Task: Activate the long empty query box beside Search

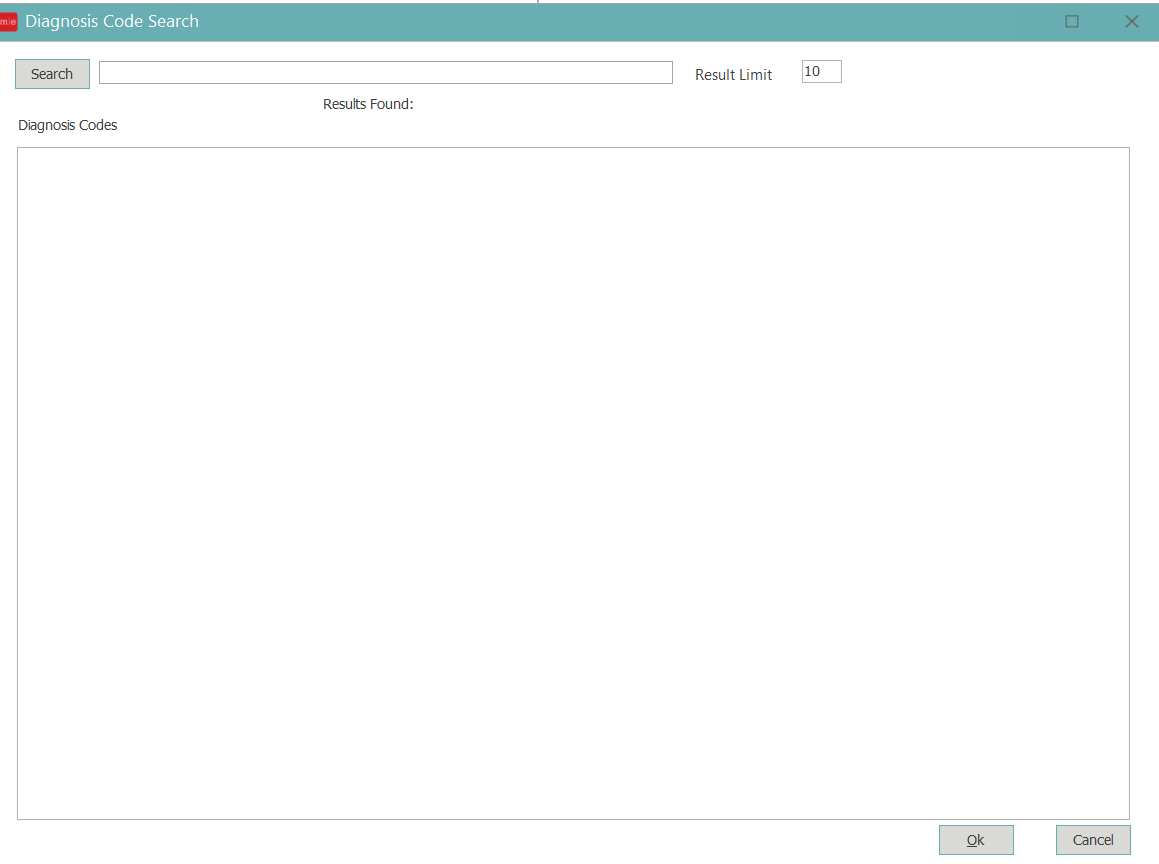Action: 385,73
